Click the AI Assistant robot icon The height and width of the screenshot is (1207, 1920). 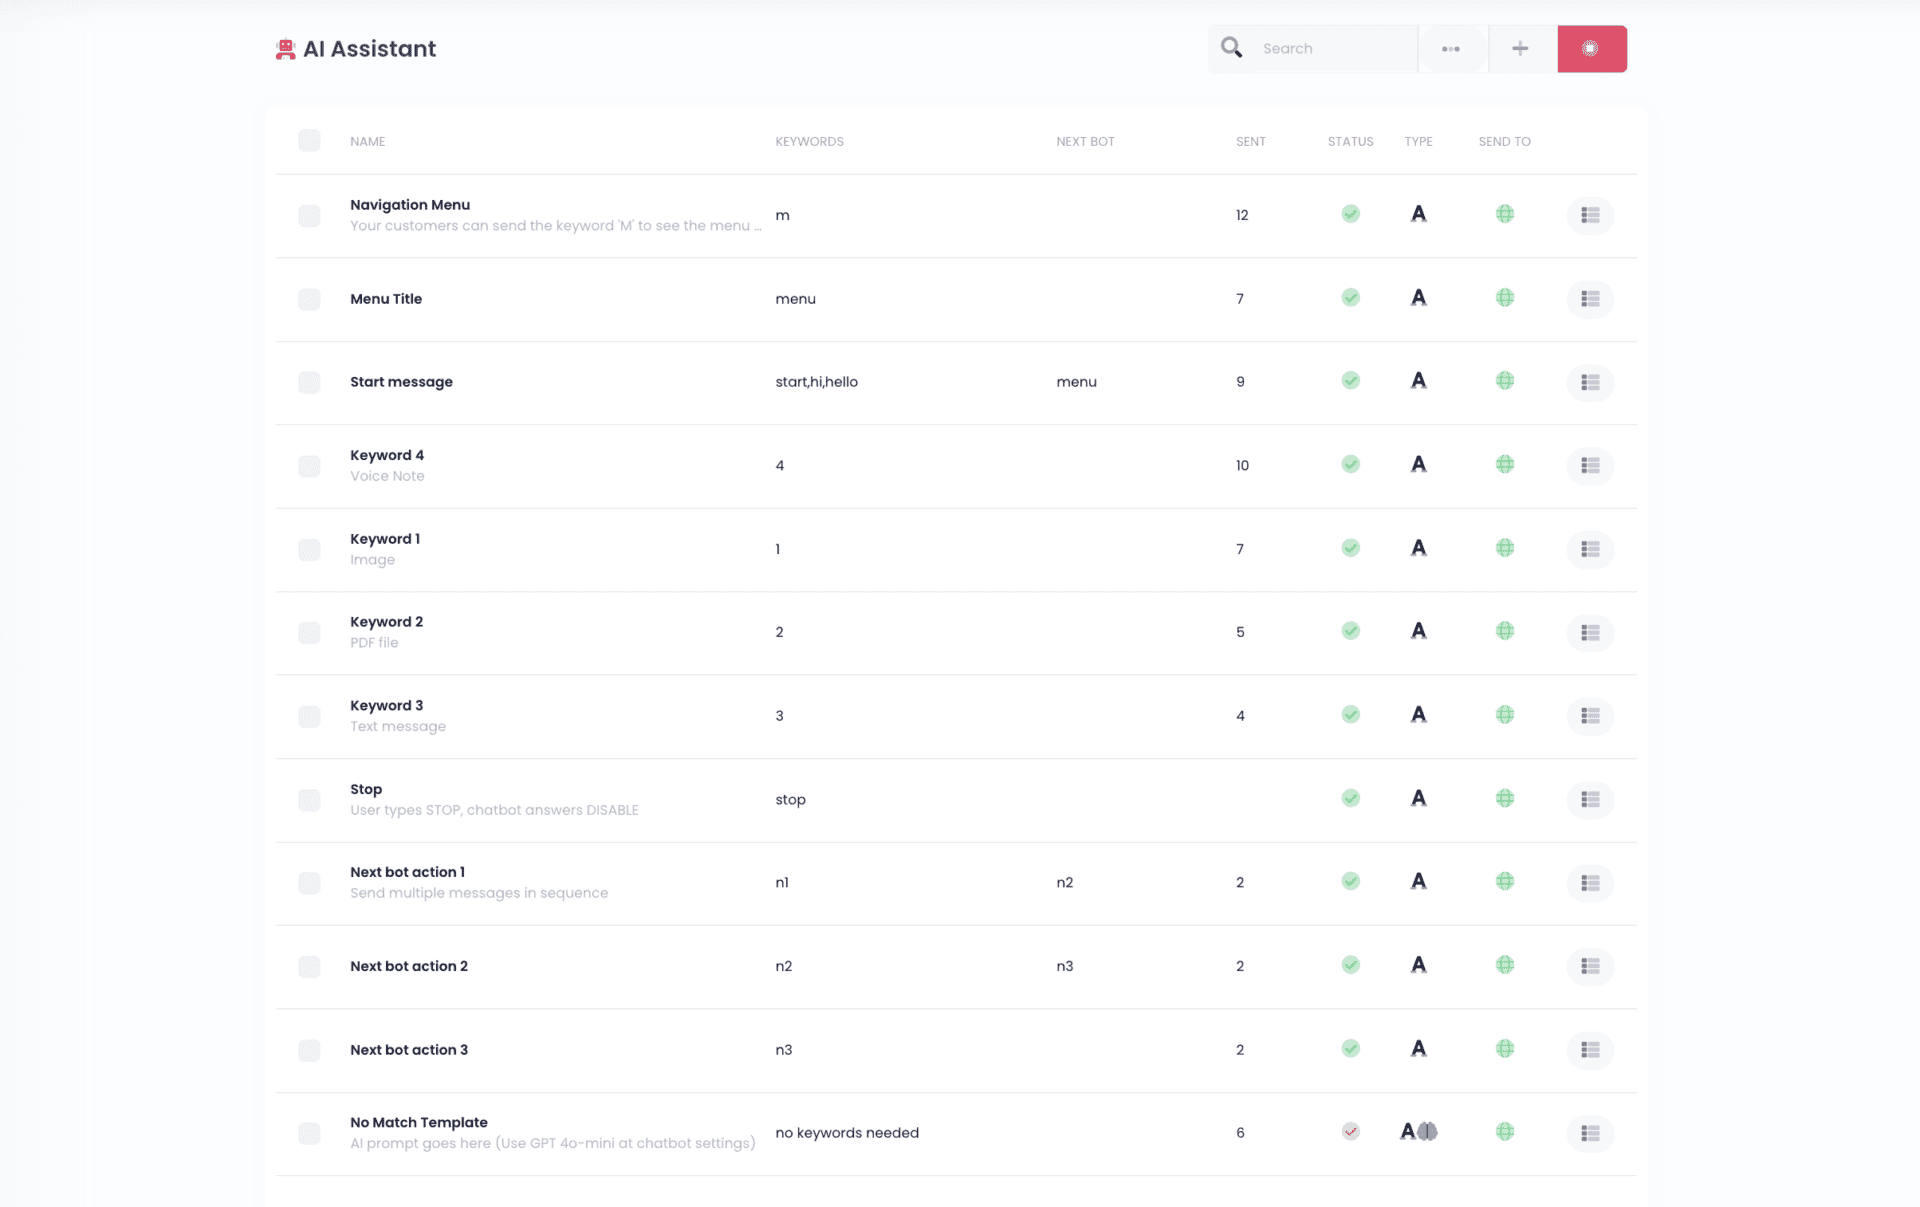pyautogui.click(x=286, y=49)
